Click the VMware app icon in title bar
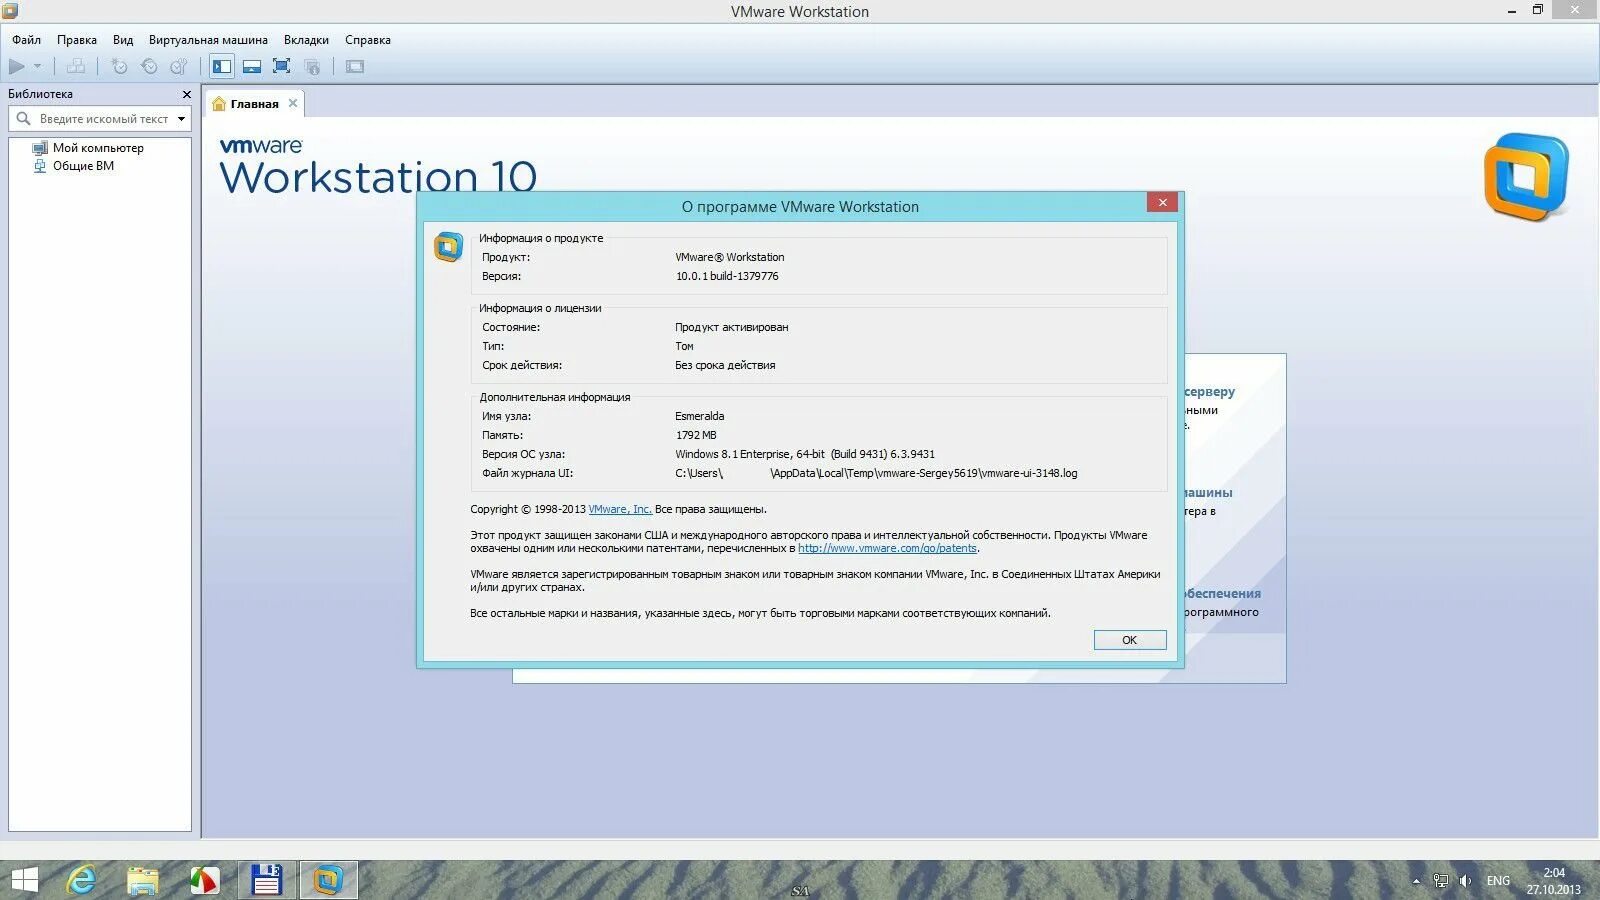The width and height of the screenshot is (1600, 900). pyautogui.click(x=10, y=11)
